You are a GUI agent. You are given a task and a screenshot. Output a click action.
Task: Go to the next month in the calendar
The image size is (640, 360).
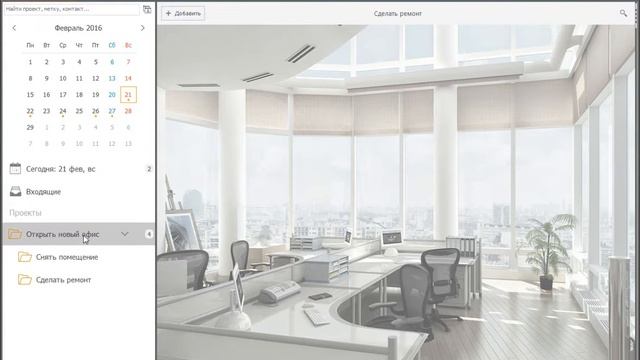coord(142,28)
